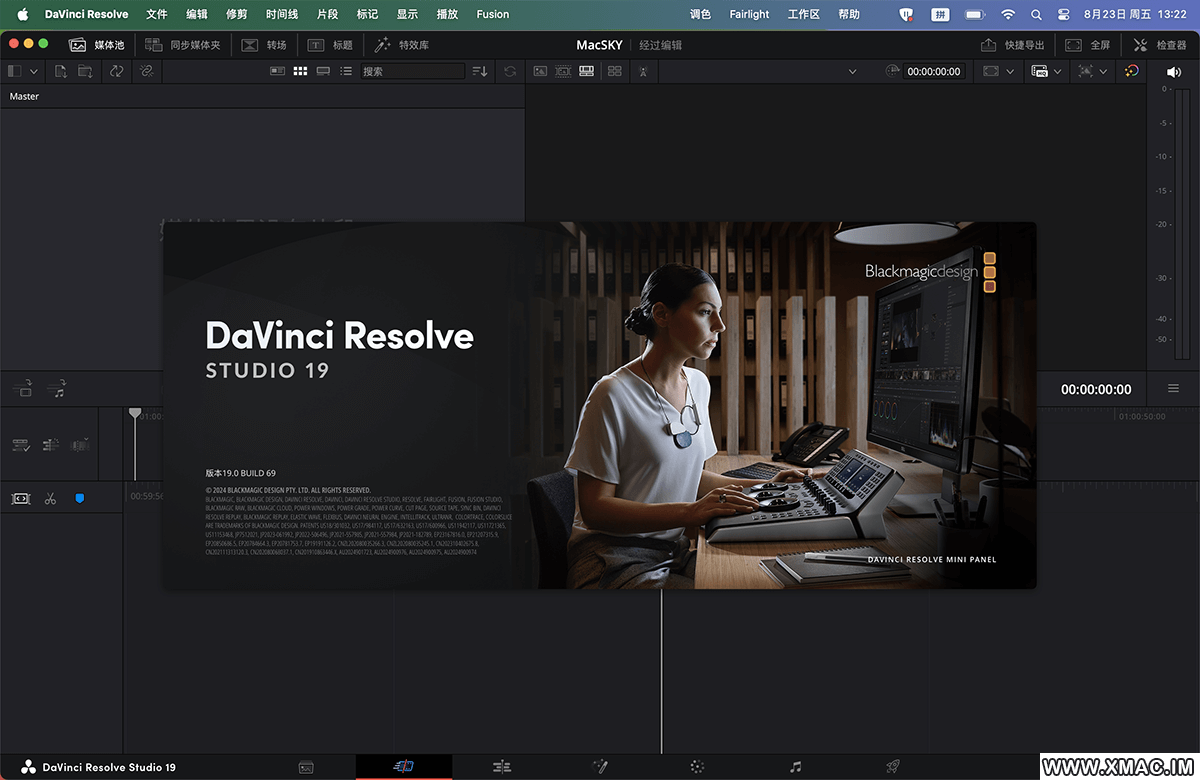
Task: Open the timeline options hamburger menu
Action: tap(1173, 389)
